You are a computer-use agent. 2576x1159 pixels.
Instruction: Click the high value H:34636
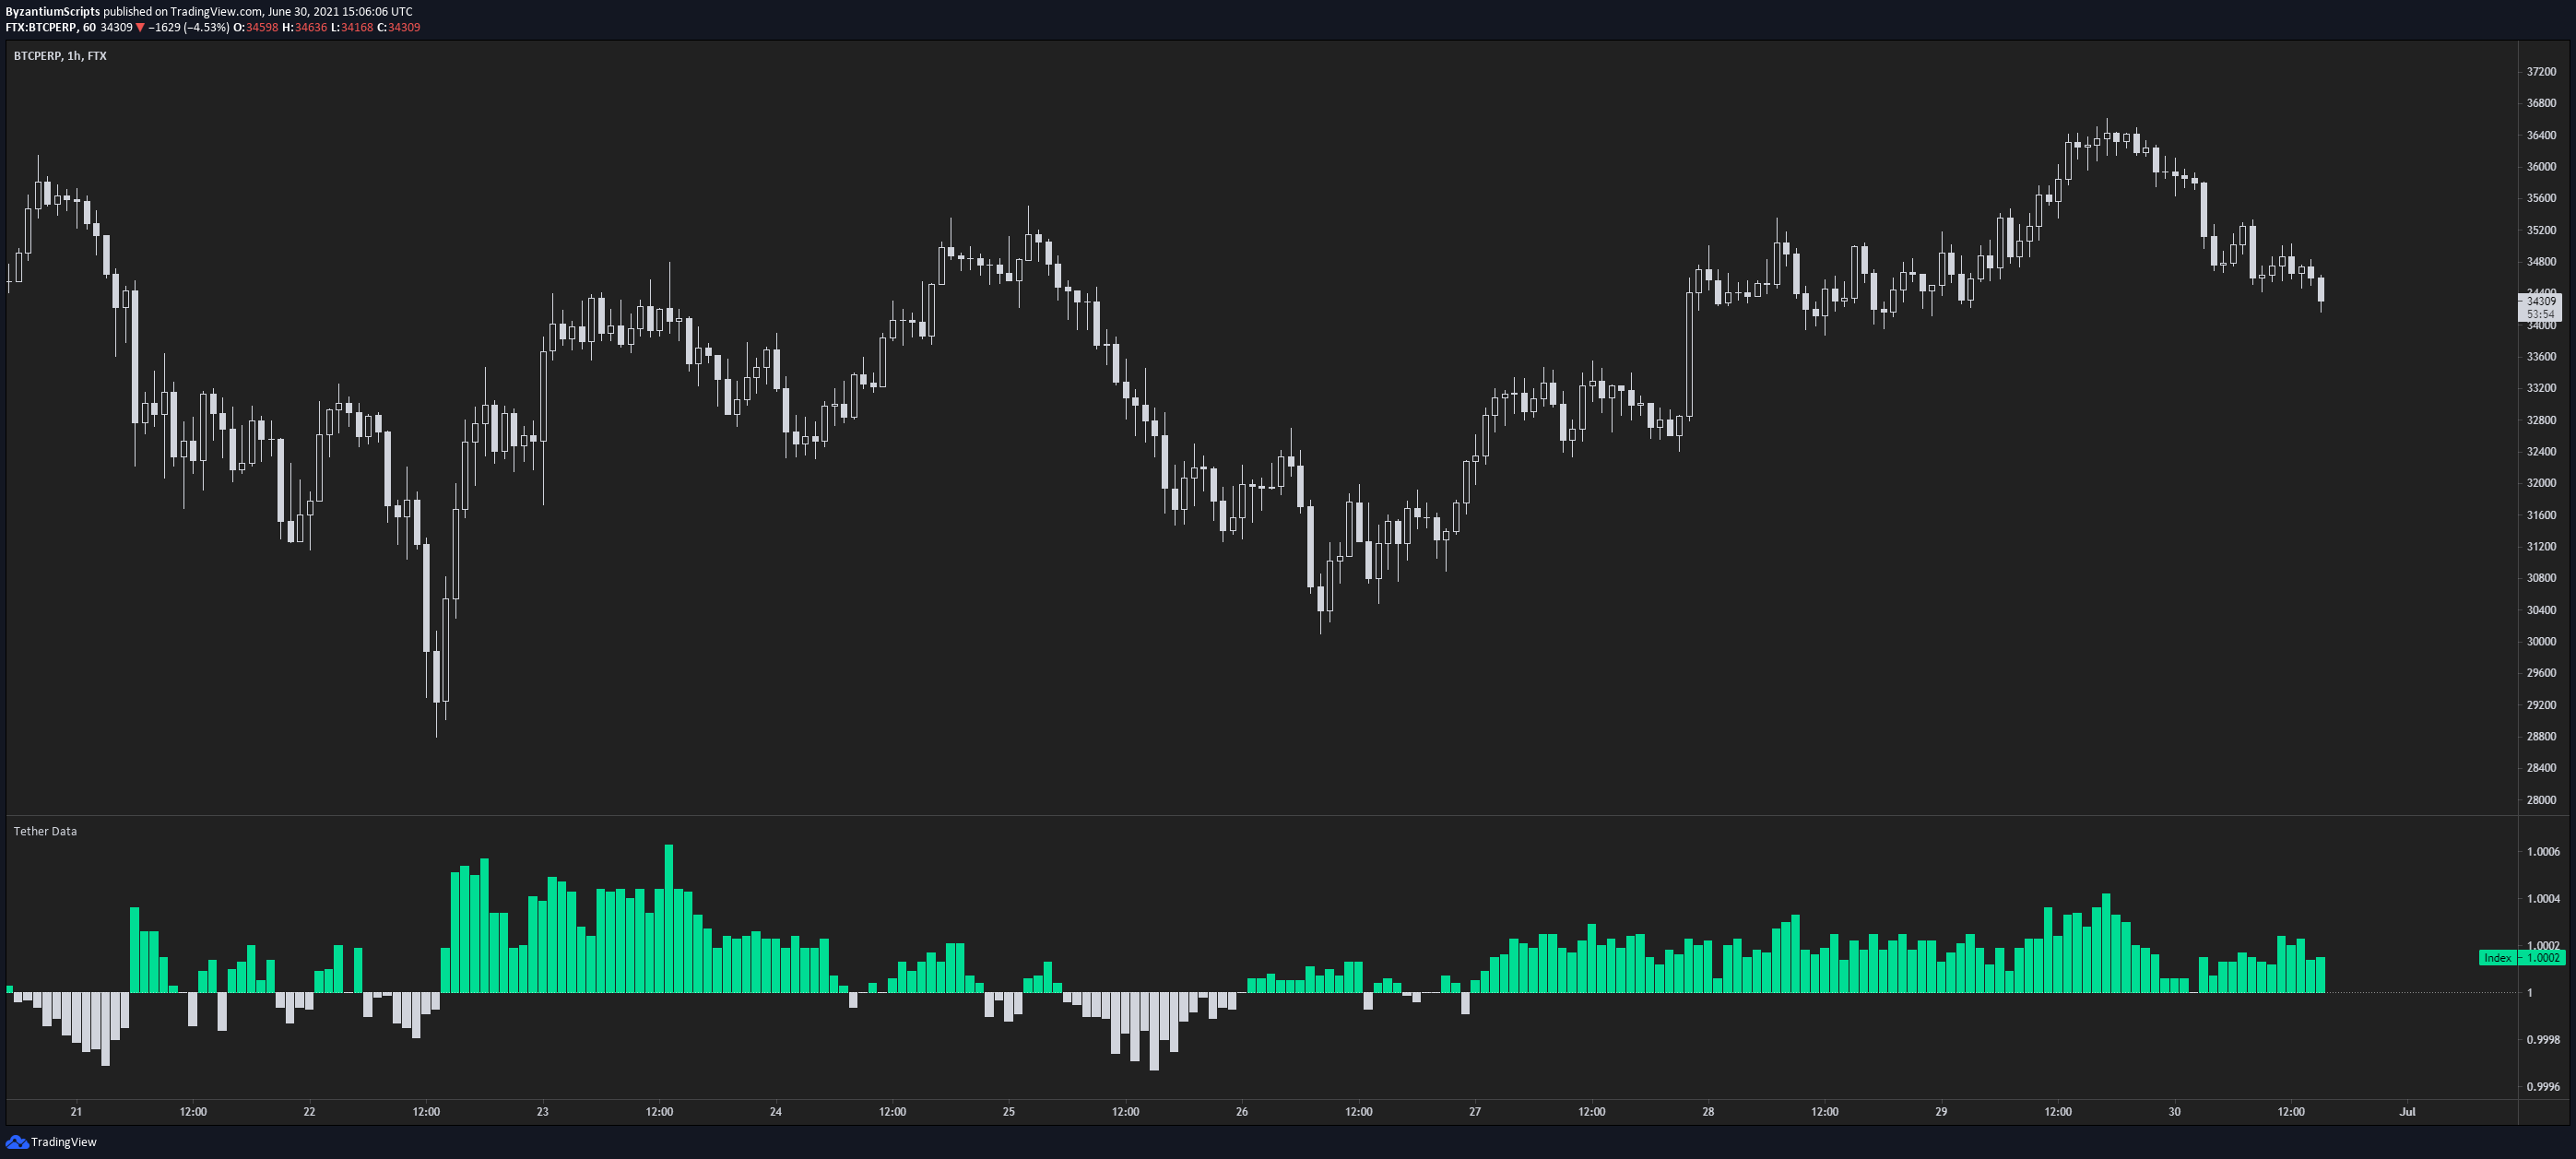click(x=304, y=27)
